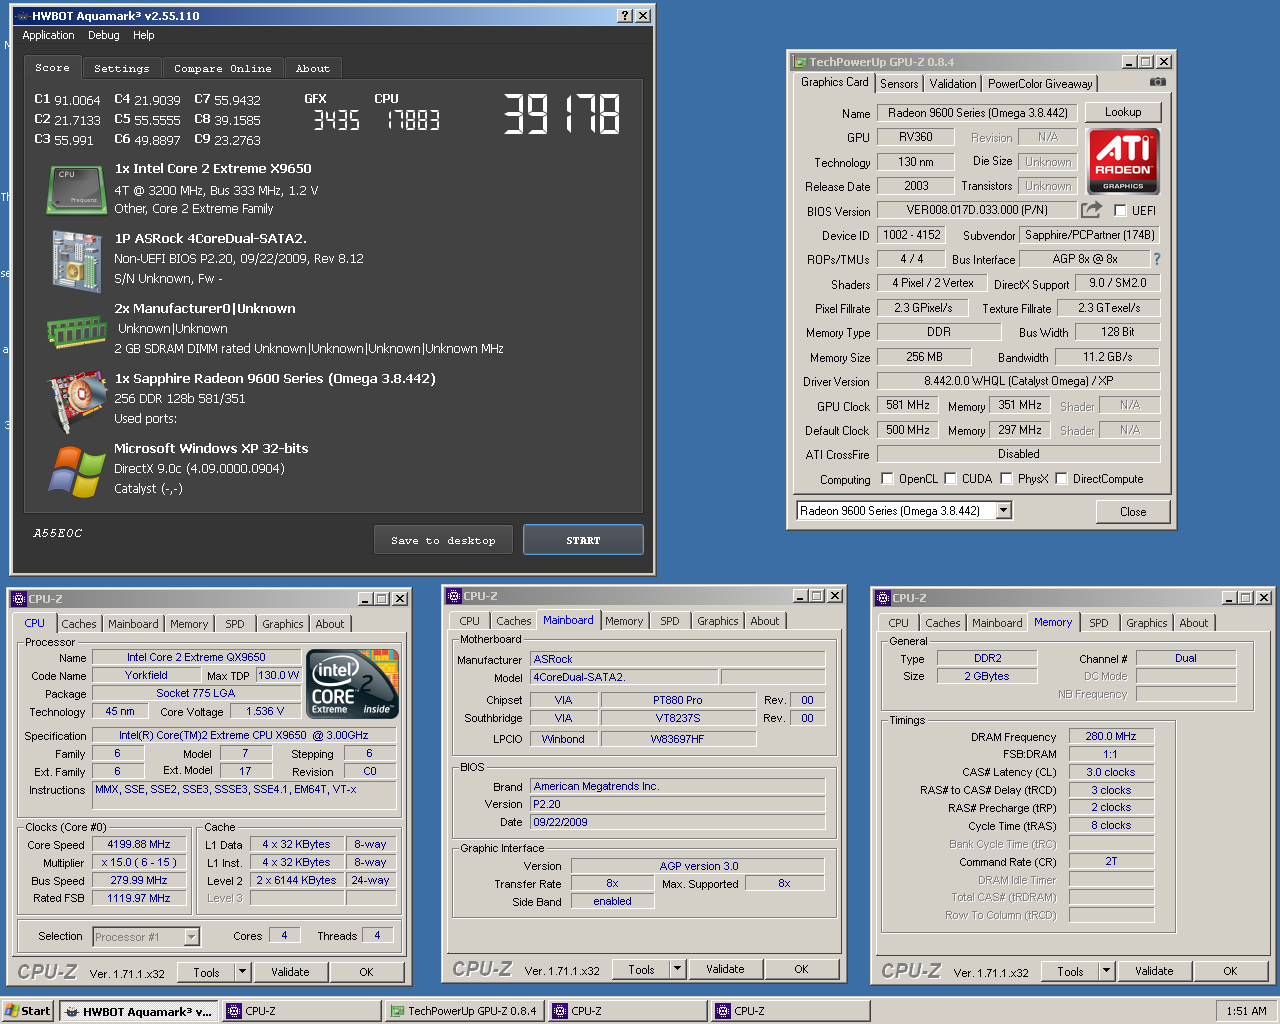Image resolution: width=1280 pixels, height=1024 pixels.
Task: Click the Core Voltage 1.536 V value
Action: 265,711
